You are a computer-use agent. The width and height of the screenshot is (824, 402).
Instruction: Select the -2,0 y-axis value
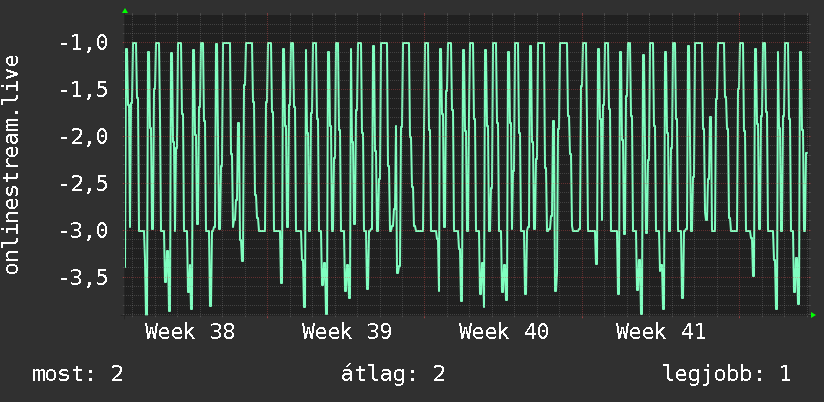tap(84, 137)
